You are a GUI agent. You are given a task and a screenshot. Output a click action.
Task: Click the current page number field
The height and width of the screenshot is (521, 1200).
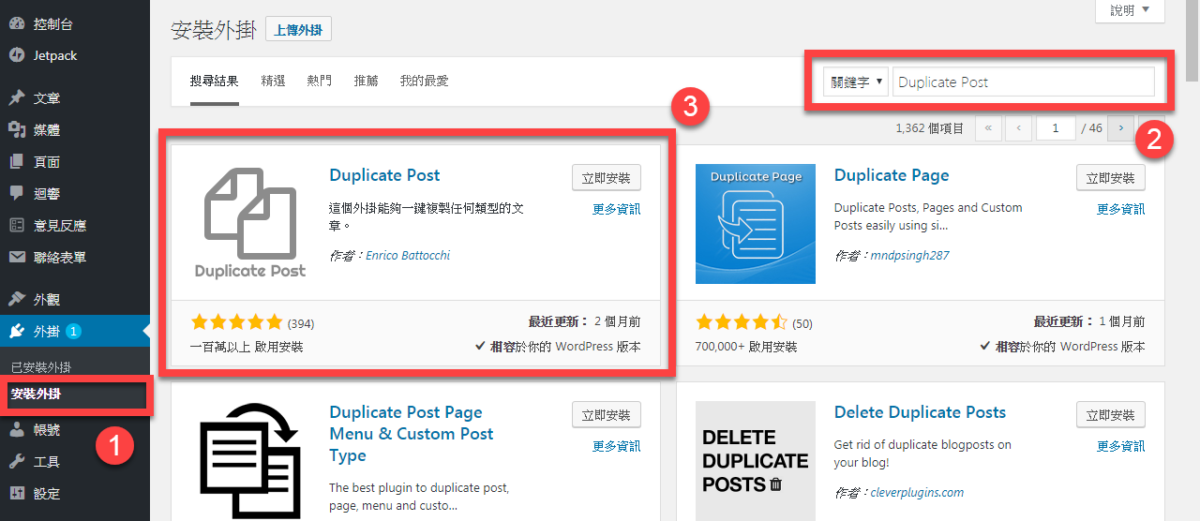tap(1056, 128)
